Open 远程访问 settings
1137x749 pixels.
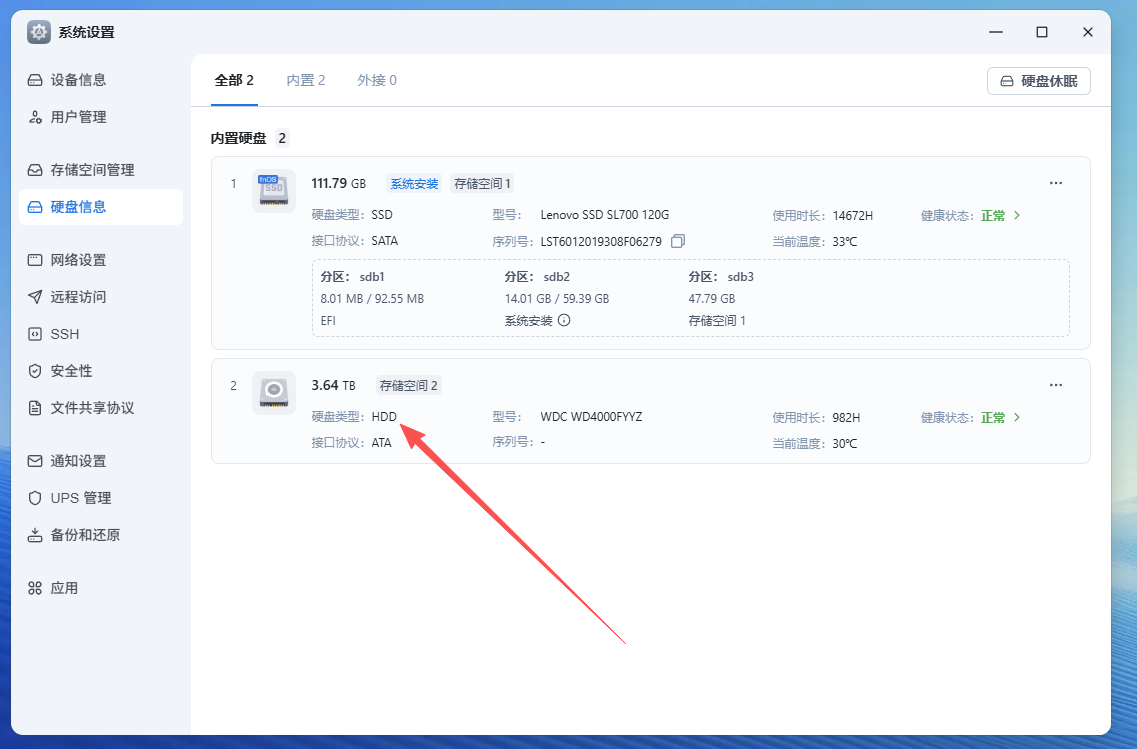tap(101, 297)
